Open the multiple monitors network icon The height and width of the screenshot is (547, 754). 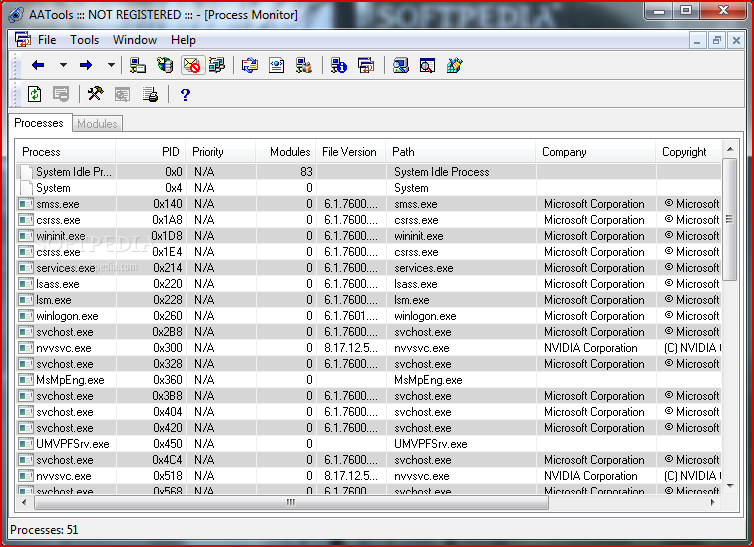click(x=217, y=65)
